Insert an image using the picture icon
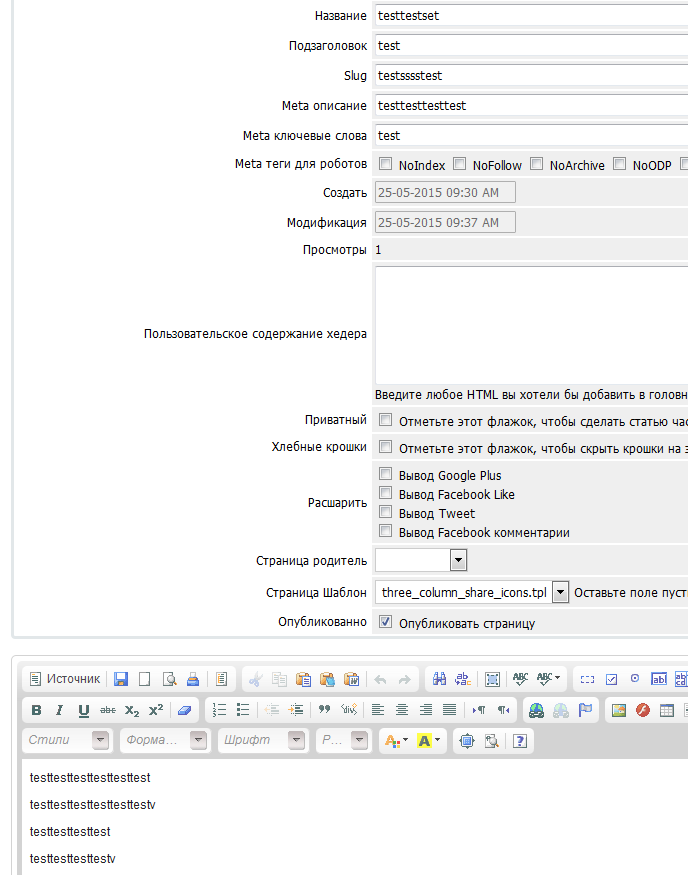This screenshot has height=875, width=688. (619, 710)
